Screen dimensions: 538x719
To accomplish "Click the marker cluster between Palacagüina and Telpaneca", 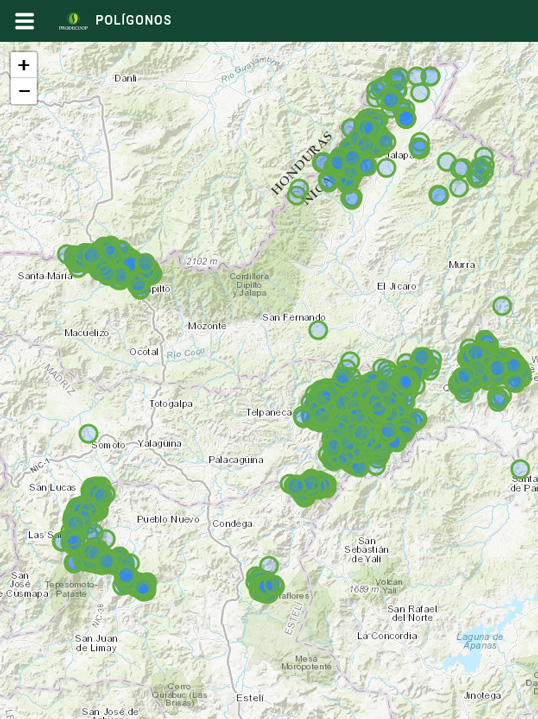I will pos(308,487).
